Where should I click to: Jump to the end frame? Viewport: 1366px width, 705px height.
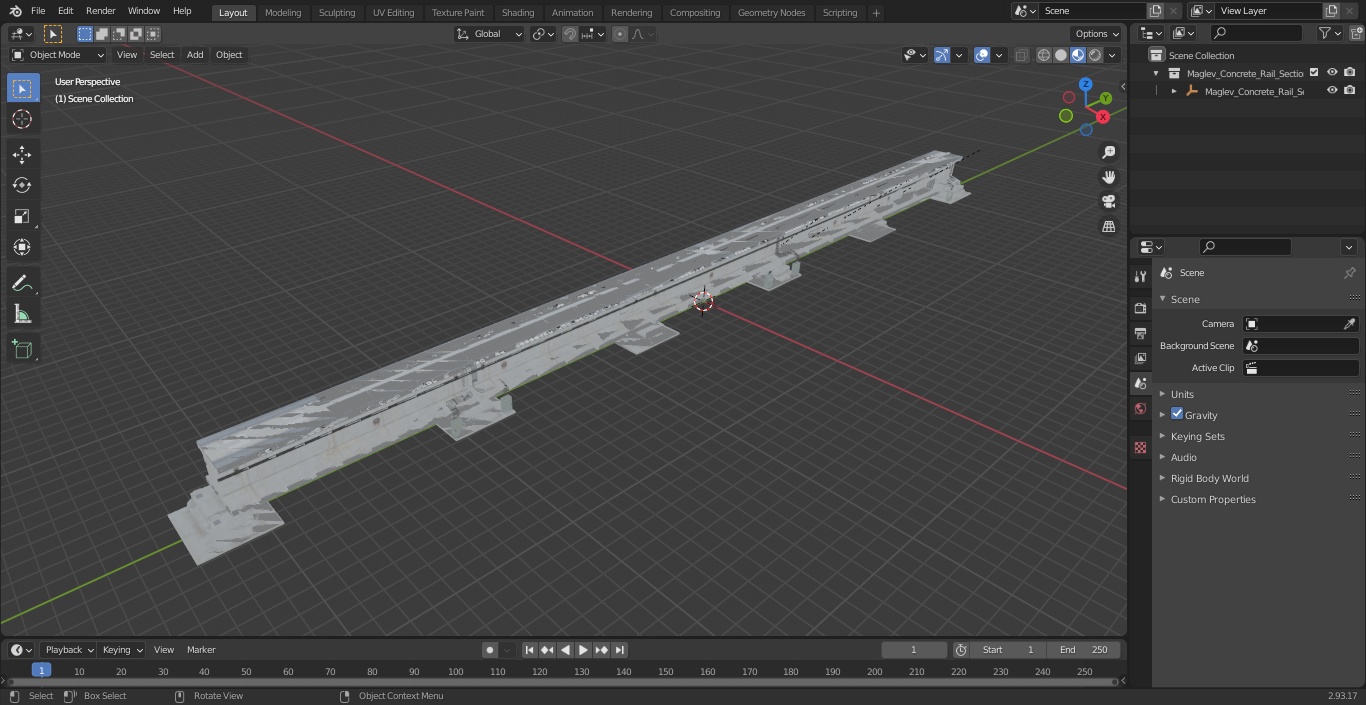coord(620,650)
